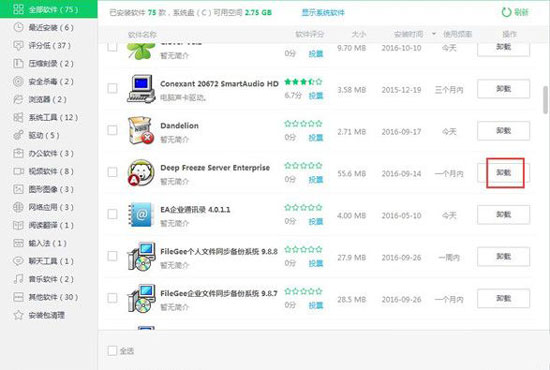Viewport: 550px width, 370px height.
Task: Sort by the 使用频率 column header
Action: coord(457,34)
